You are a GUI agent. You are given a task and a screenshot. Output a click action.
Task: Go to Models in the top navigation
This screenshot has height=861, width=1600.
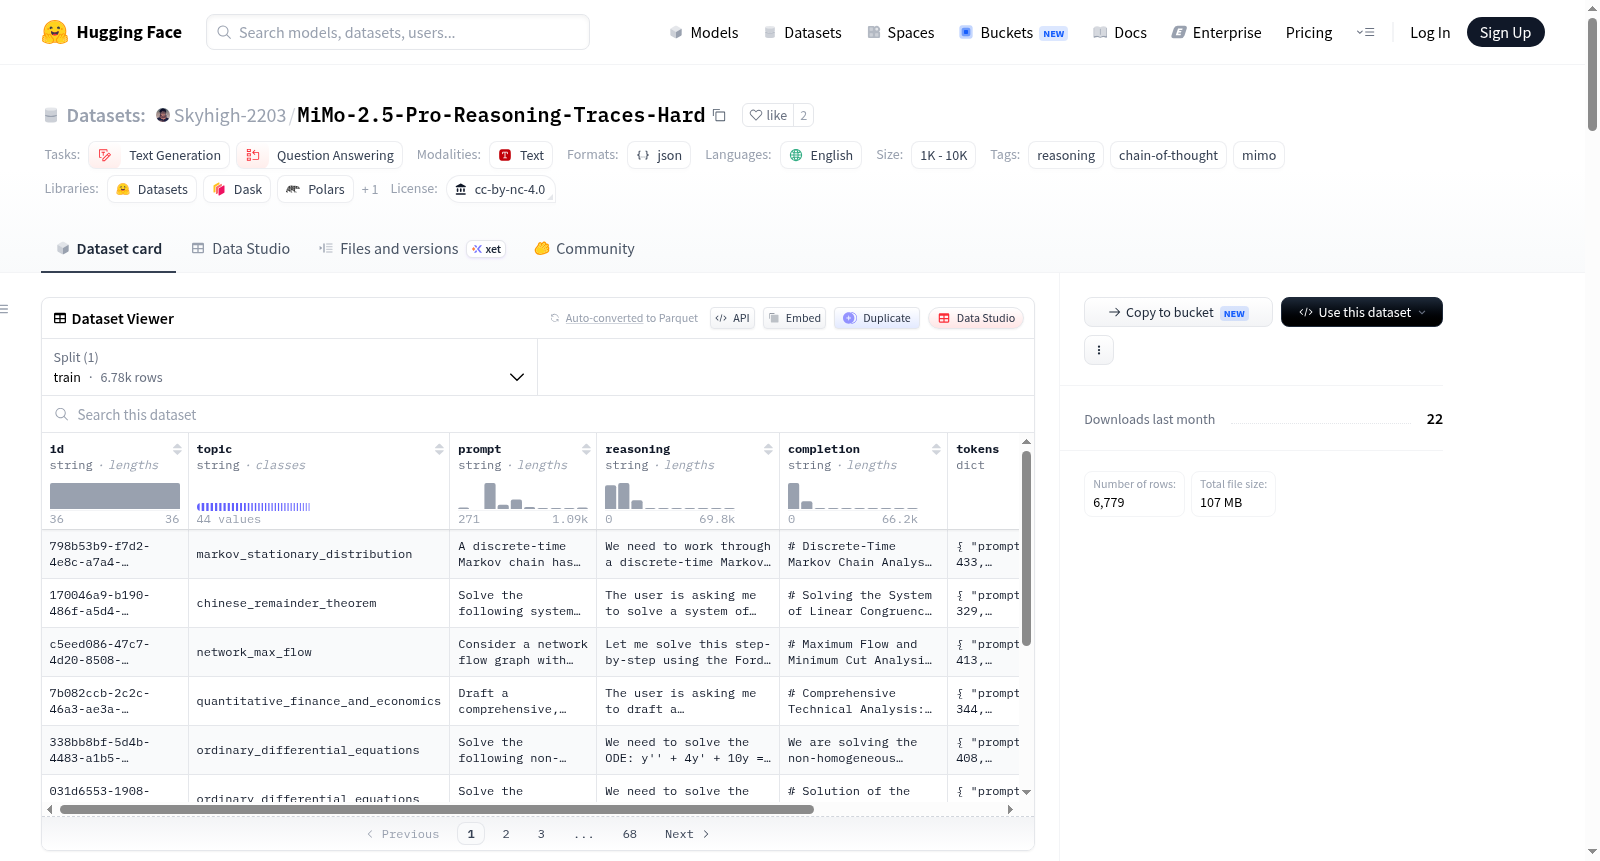pyautogui.click(x=704, y=32)
